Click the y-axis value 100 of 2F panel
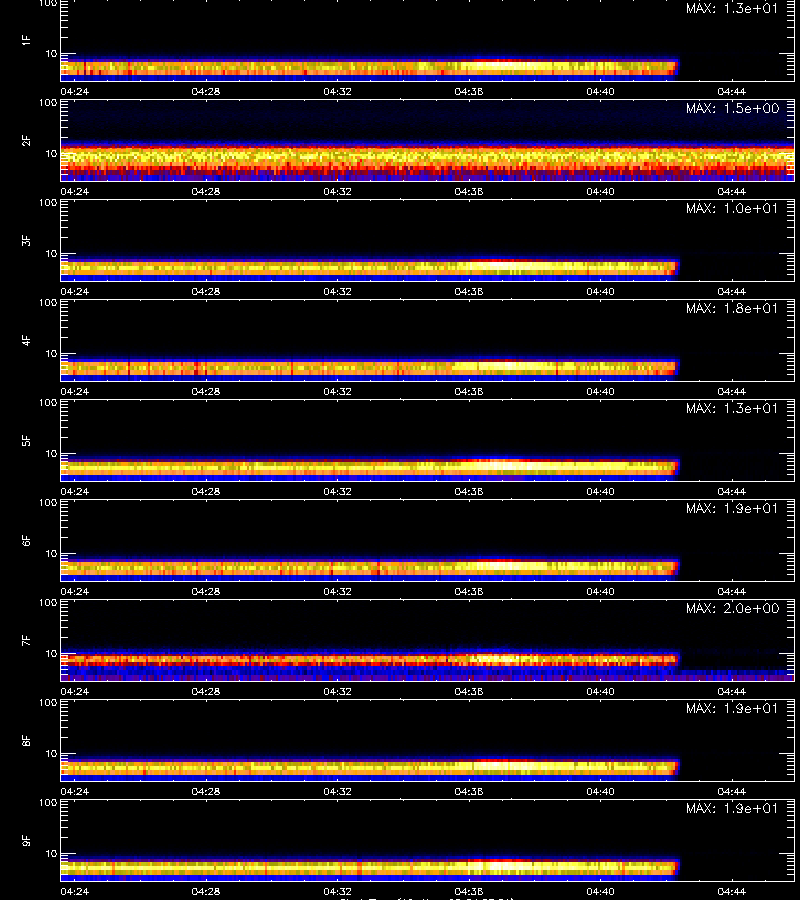Viewport: 800px width, 900px height. 48,103
